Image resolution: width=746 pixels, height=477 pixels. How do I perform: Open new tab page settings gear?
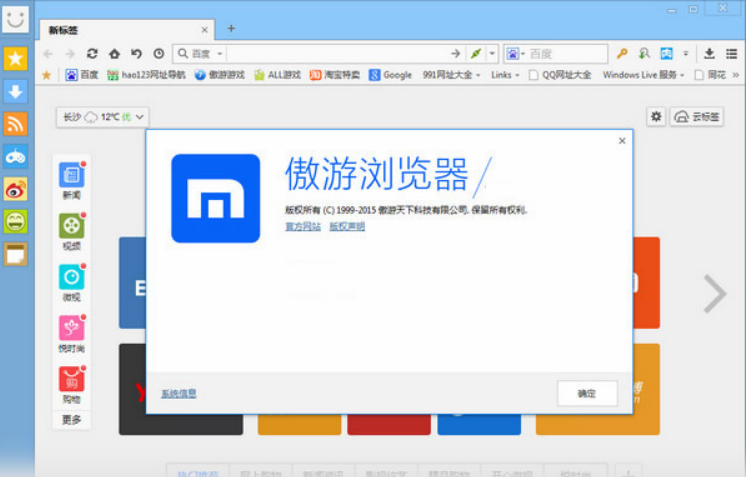656,117
